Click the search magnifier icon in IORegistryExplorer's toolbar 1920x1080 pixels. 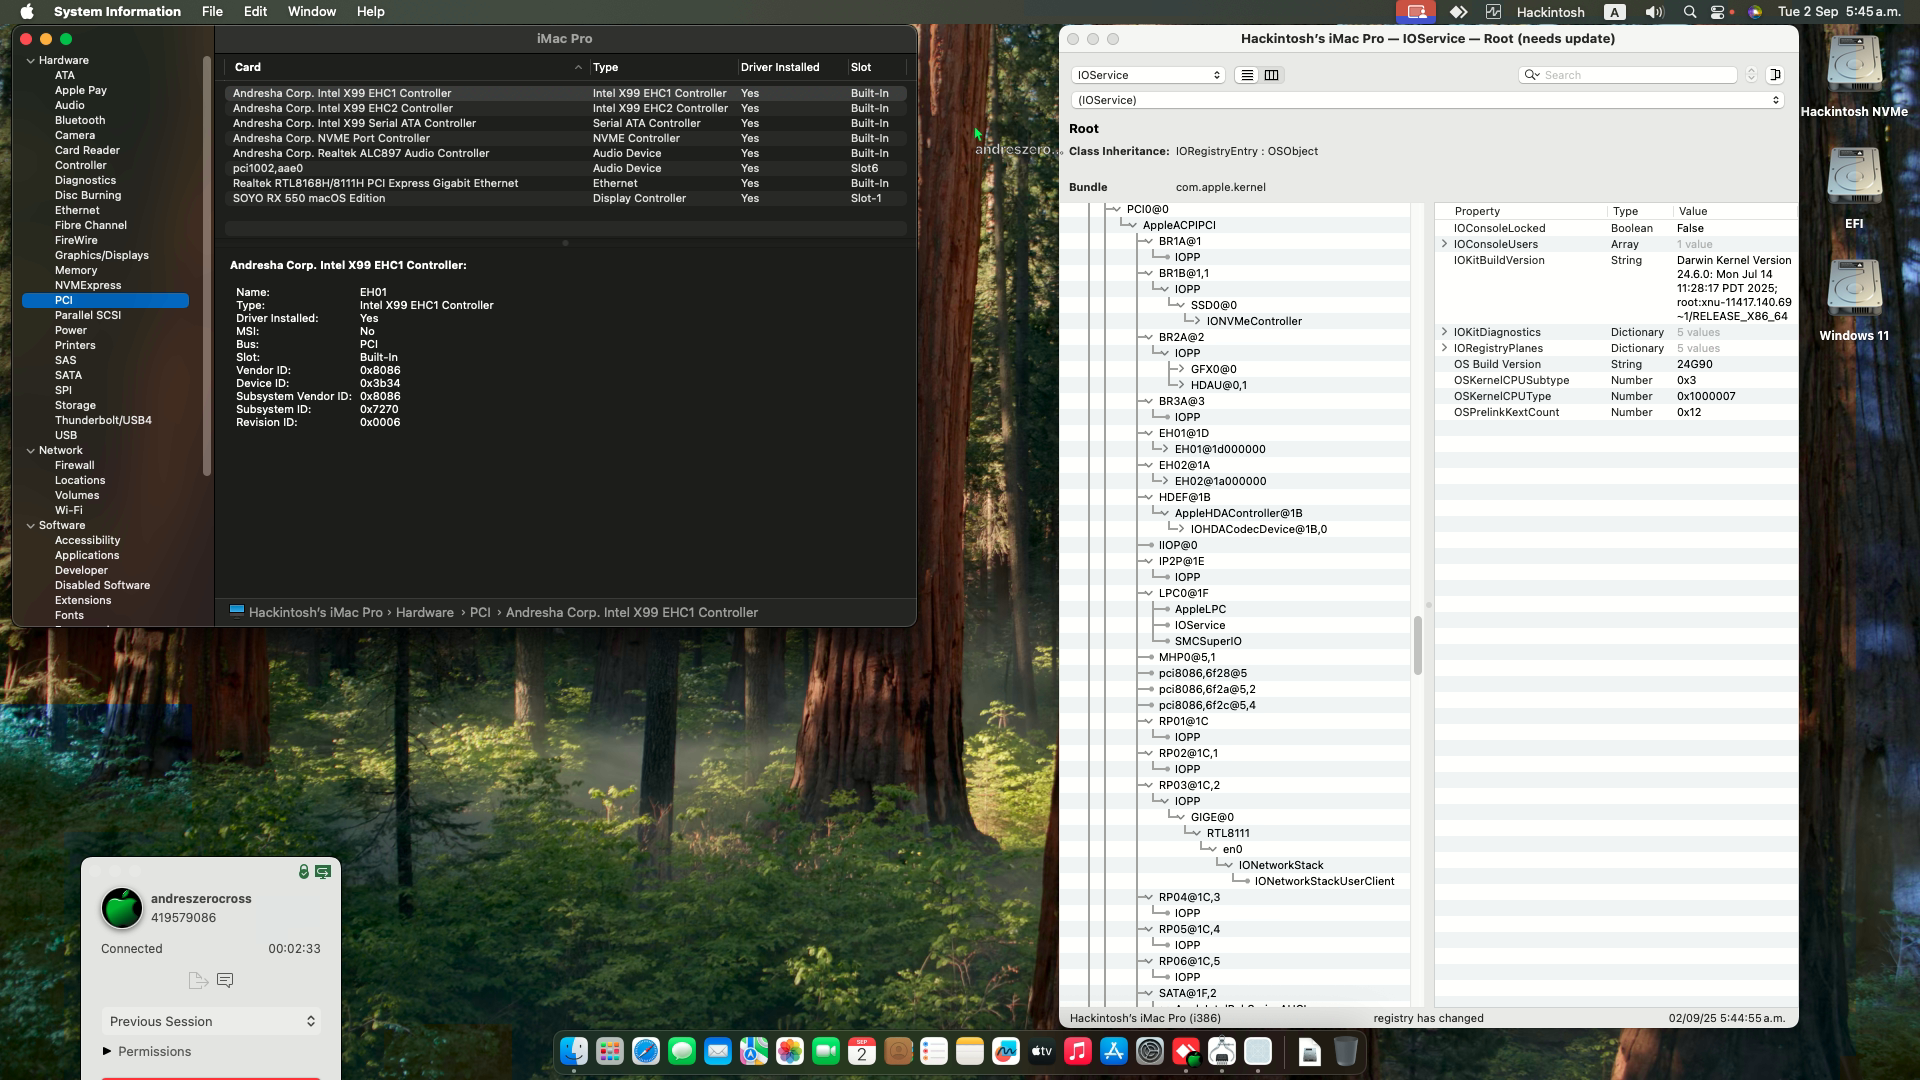pos(1531,74)
